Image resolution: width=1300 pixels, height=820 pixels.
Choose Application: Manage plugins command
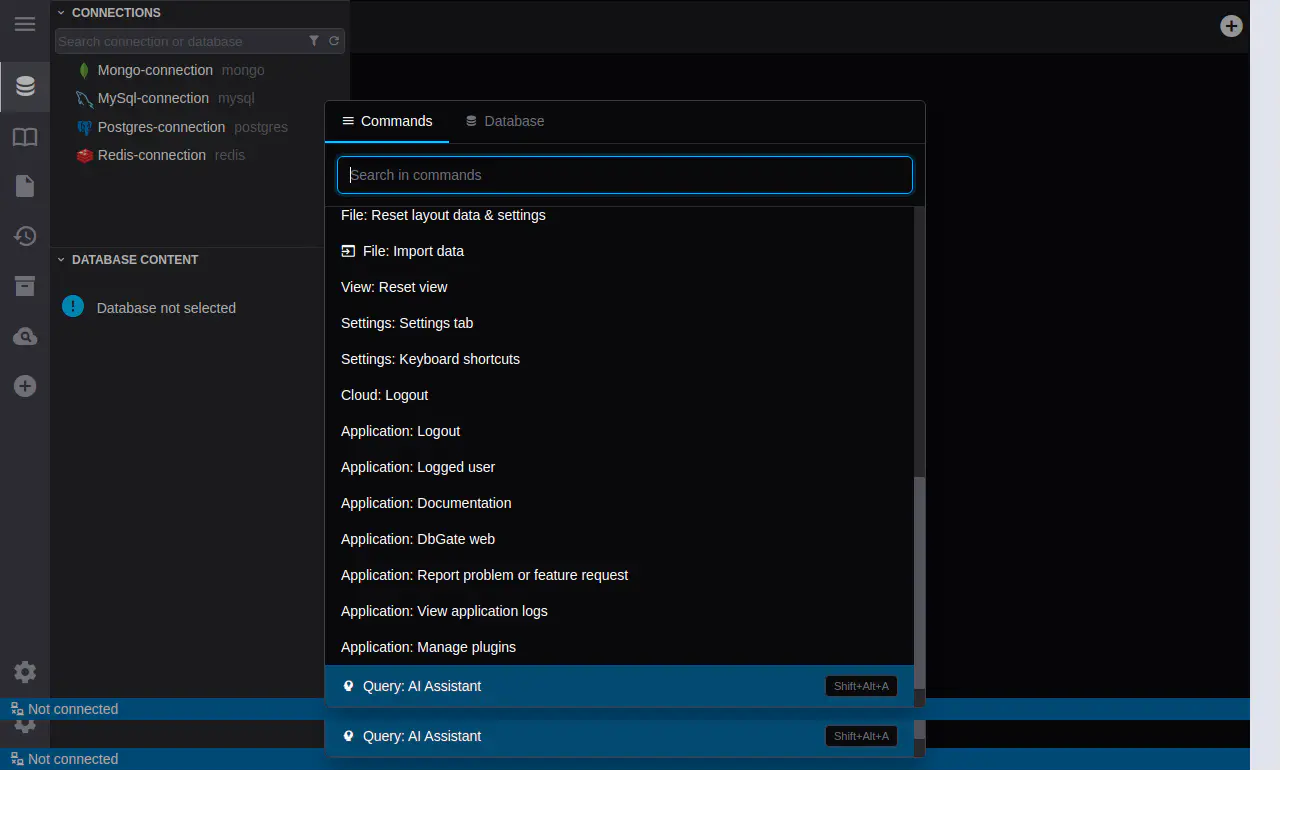coord(428,647)
